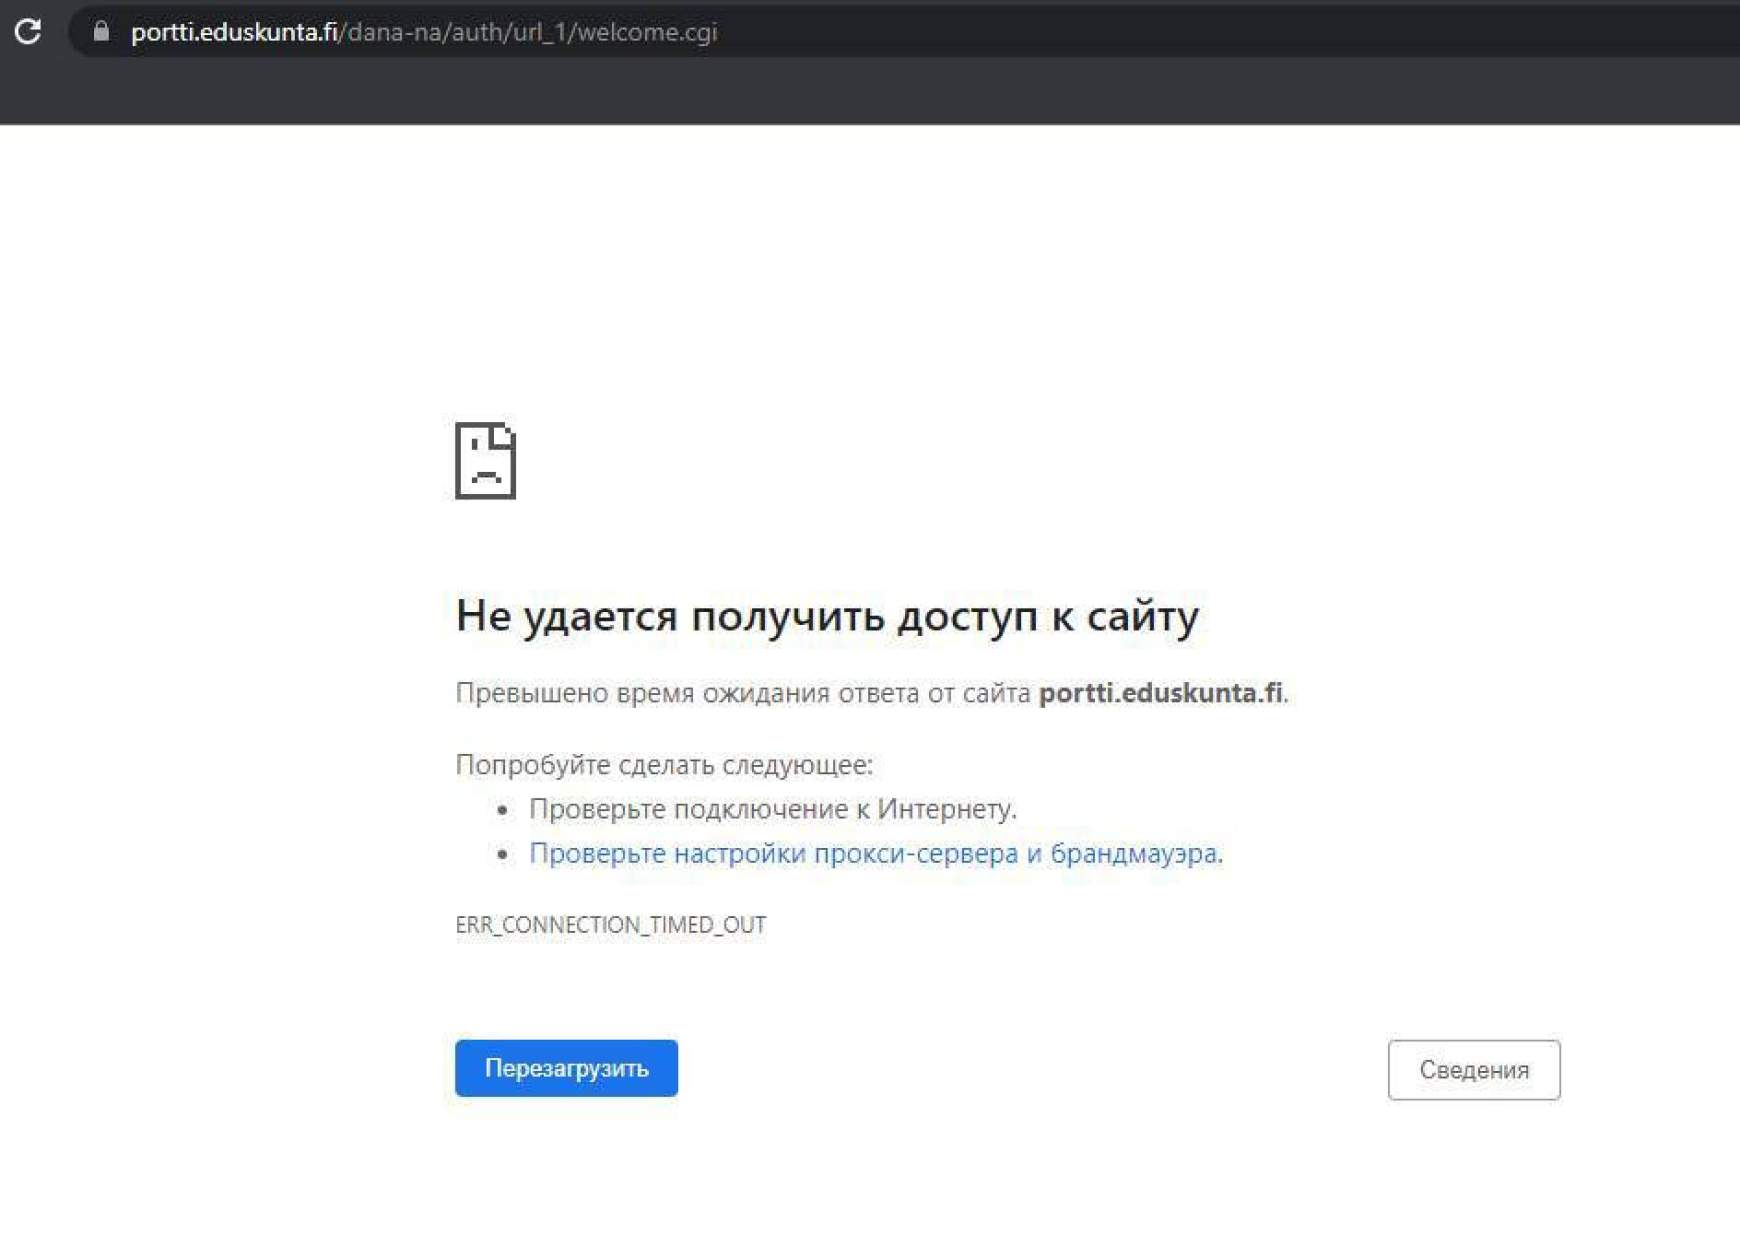Screen dimensions: 1740x1248
Task: Click the Попробуйте сделать следующее text
Action: [x=664, y=765]
